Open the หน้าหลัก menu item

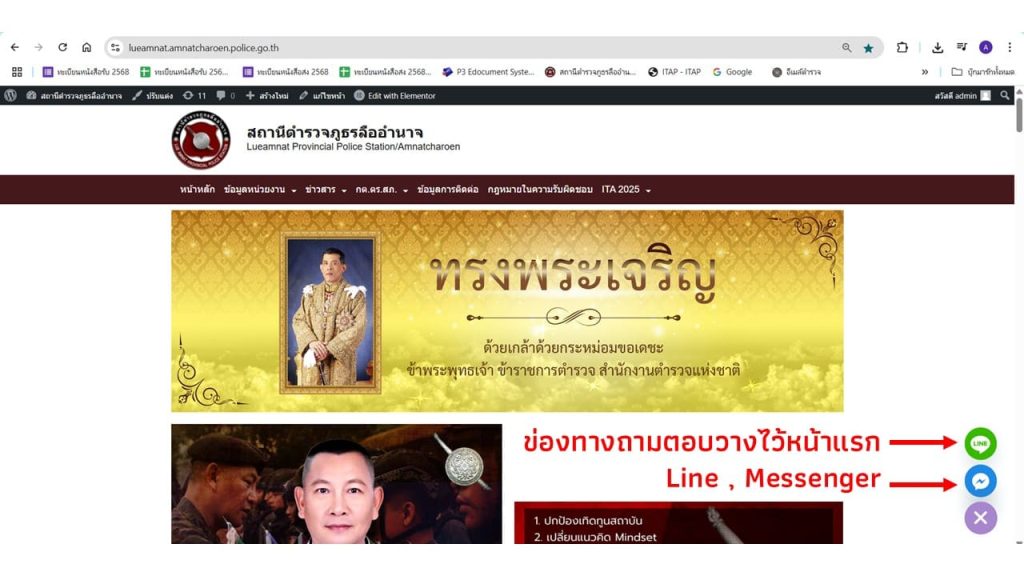(197, 189)
